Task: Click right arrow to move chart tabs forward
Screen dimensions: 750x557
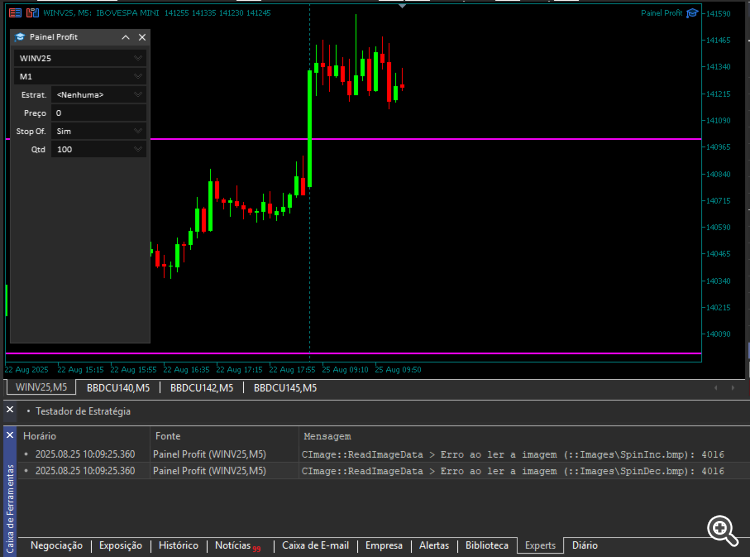Action: [x=733, y=388]
